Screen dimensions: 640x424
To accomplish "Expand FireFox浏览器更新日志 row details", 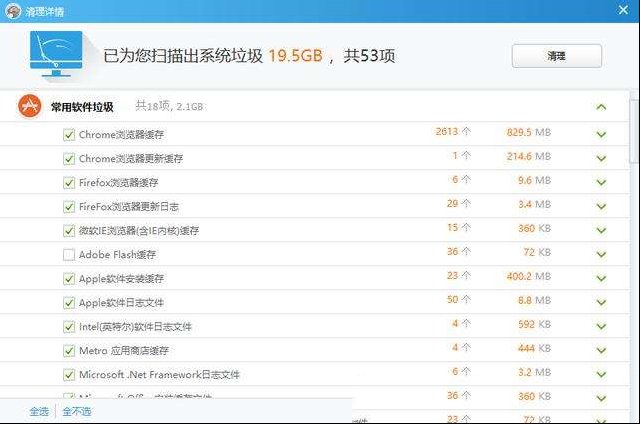I will pyautogui.click(x=601, y=206).
